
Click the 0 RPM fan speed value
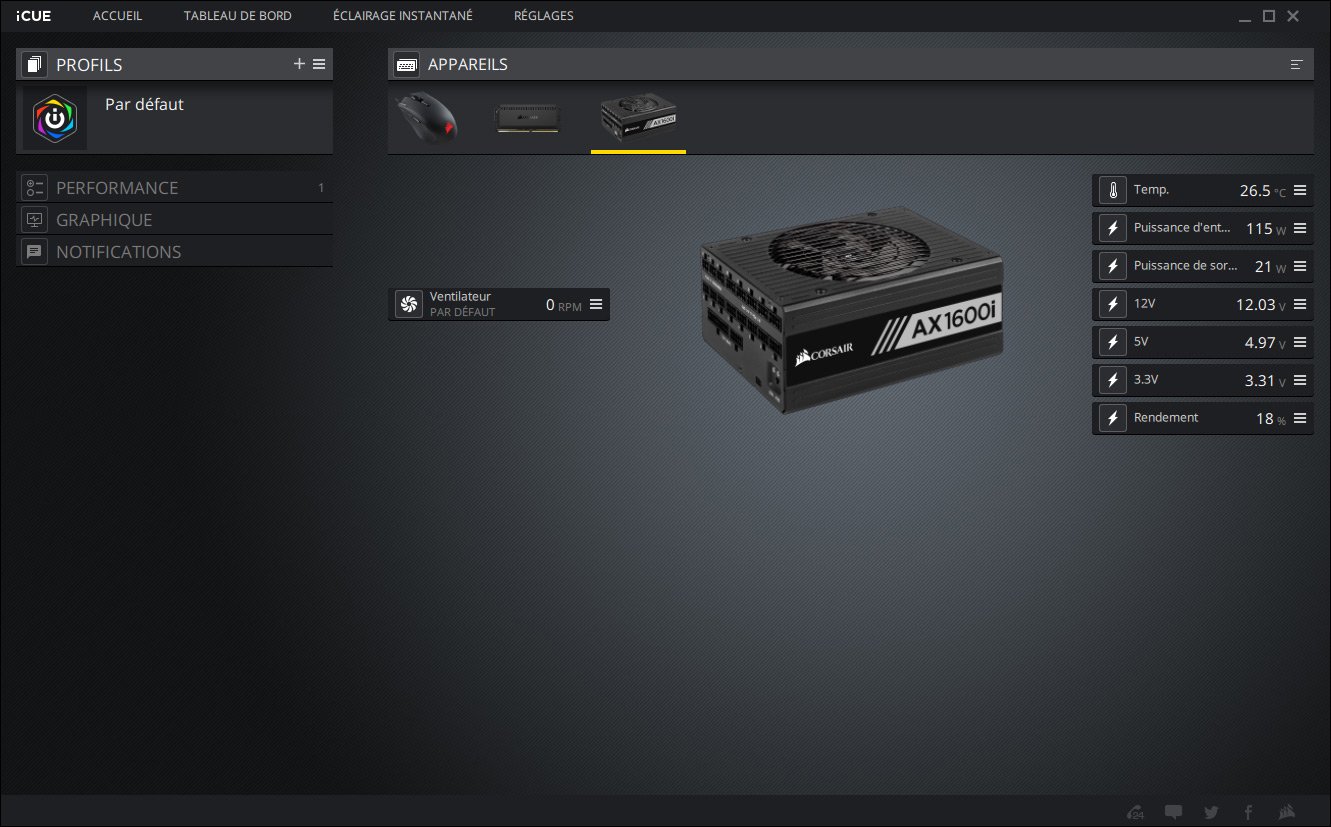[563, 305]
